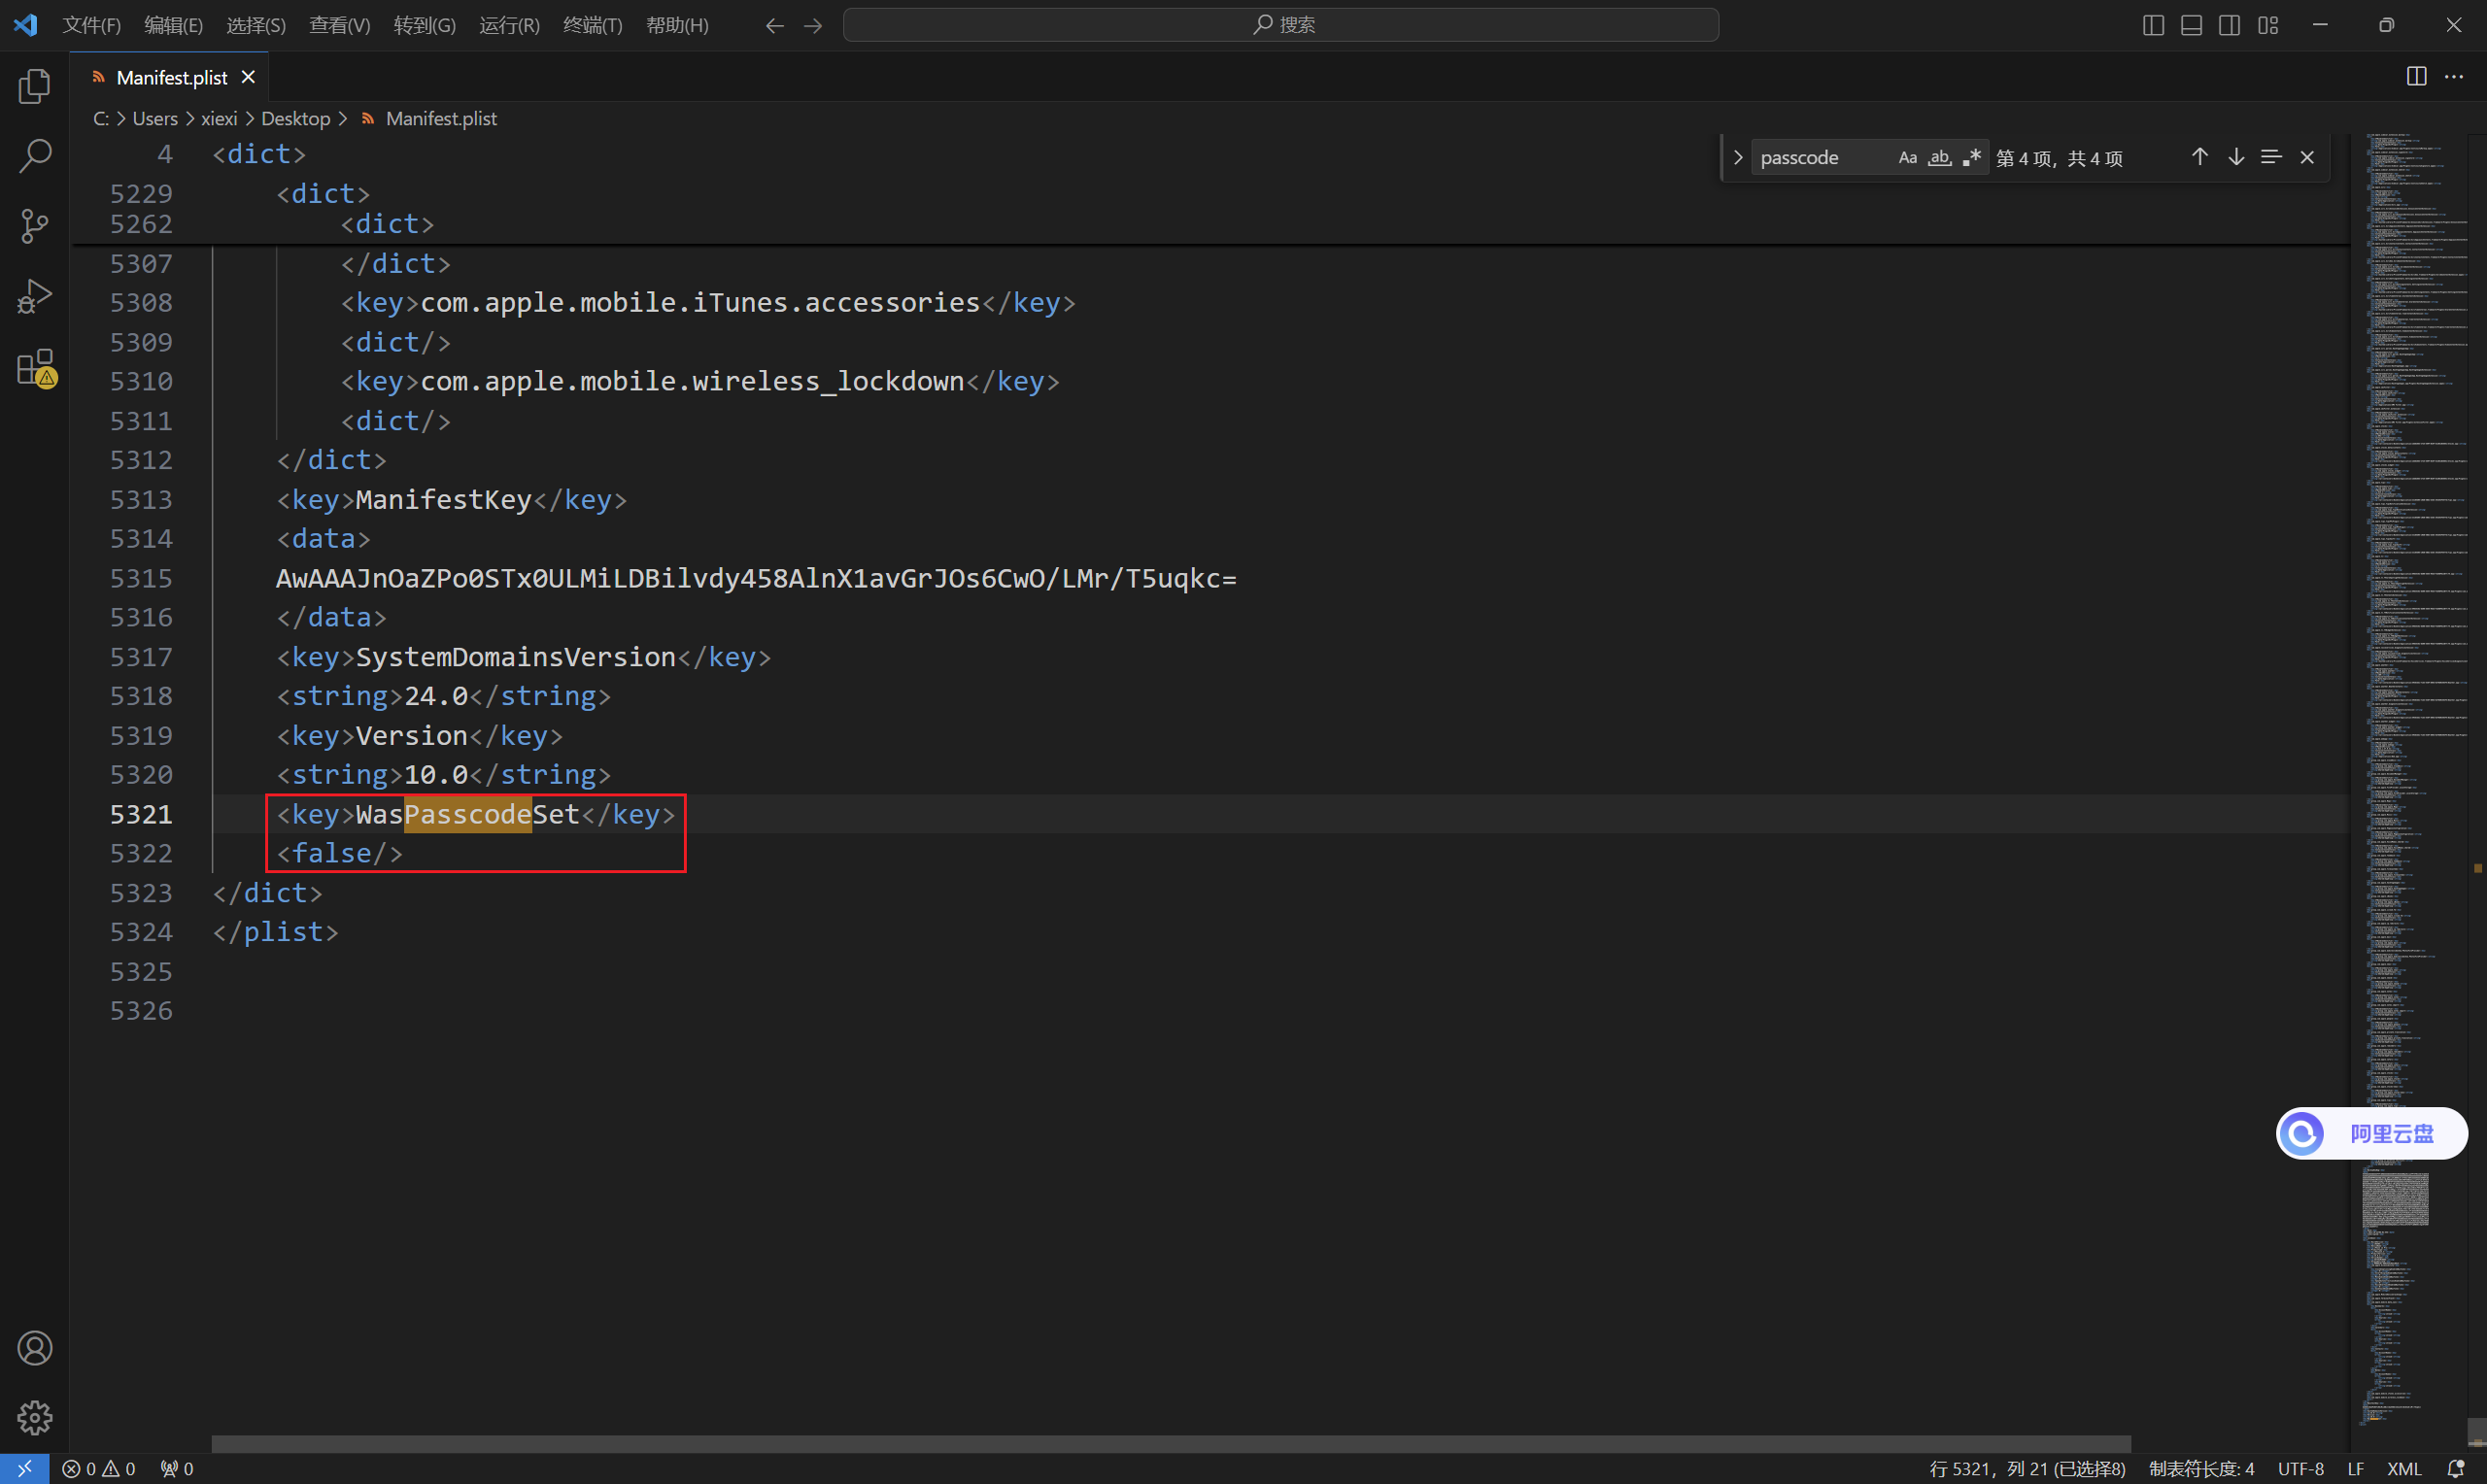This screenshot has height=1484, width=2487.
Task: Close the find widget
Action: (x=2307, y=157)
